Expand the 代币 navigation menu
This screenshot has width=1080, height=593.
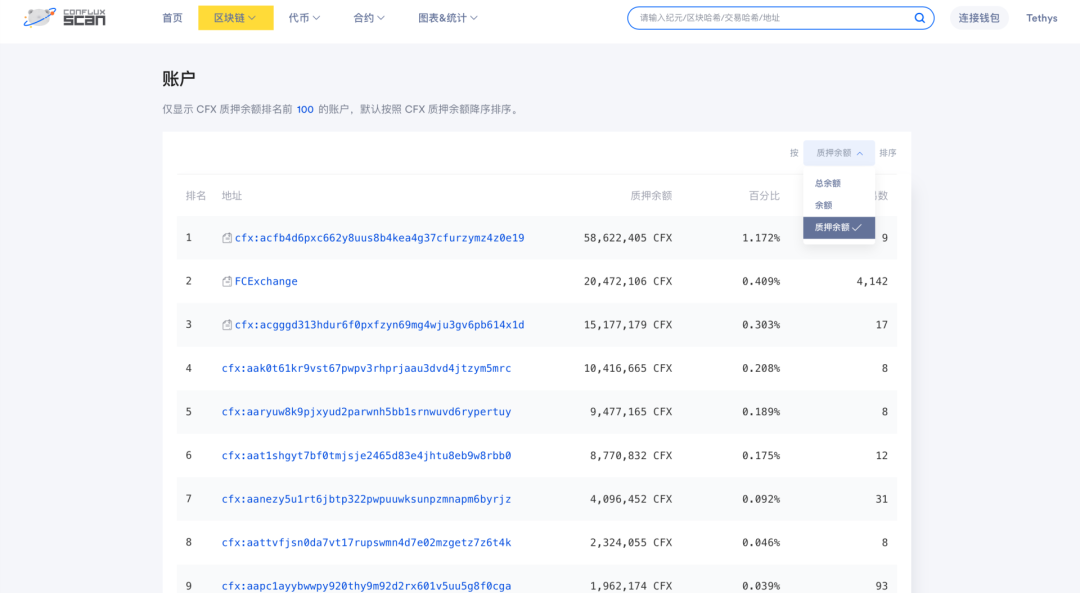tap(304, 18)
